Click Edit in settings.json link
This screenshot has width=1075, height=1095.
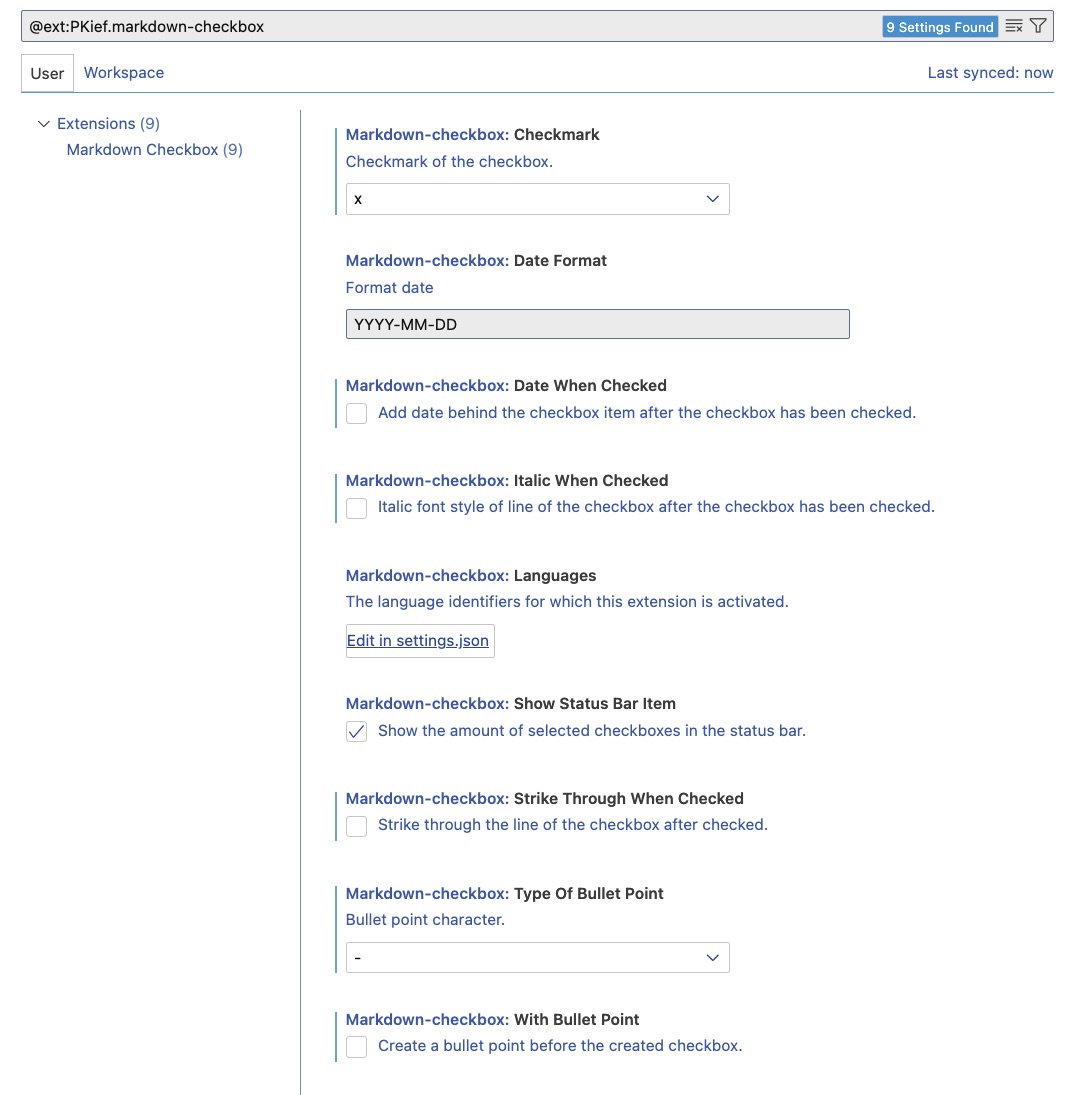click(418, 641)
